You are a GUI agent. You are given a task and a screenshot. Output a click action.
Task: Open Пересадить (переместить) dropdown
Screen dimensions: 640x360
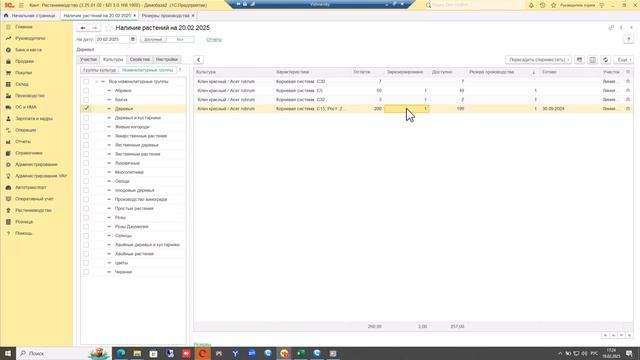tap(538, 60)
